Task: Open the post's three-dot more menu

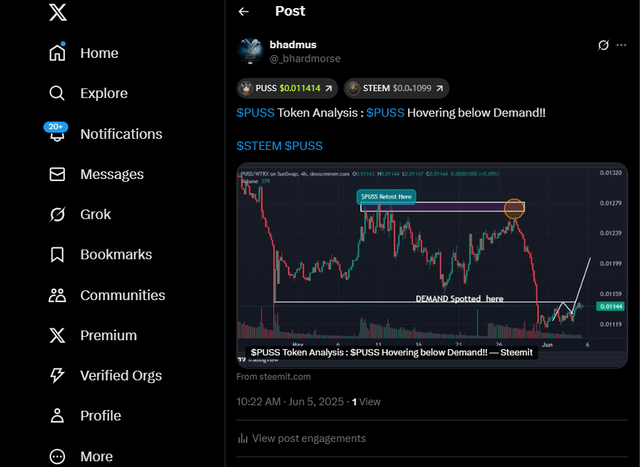Action: point(621,45)
